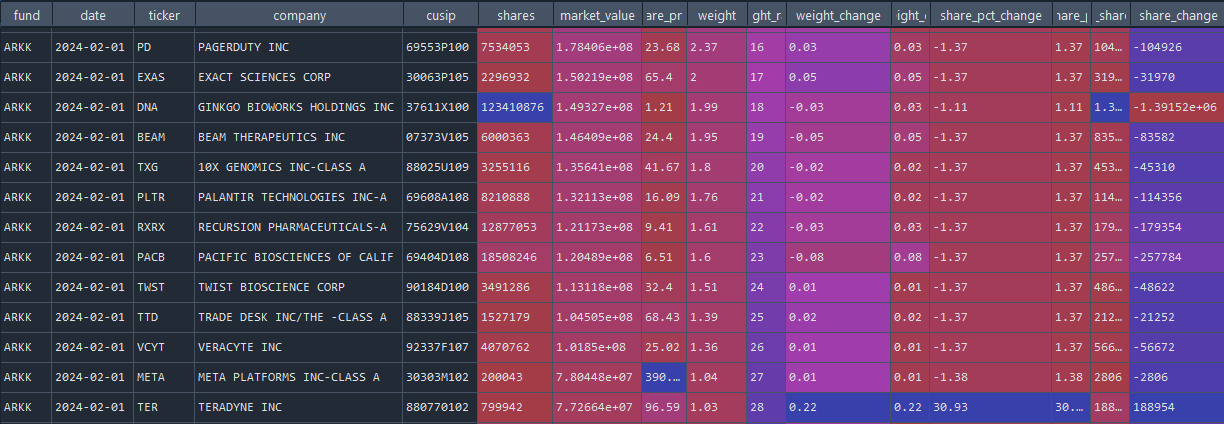Sort by the fund column header
The height and width of the screenshot is (424, 1224).
pos(26,16)
